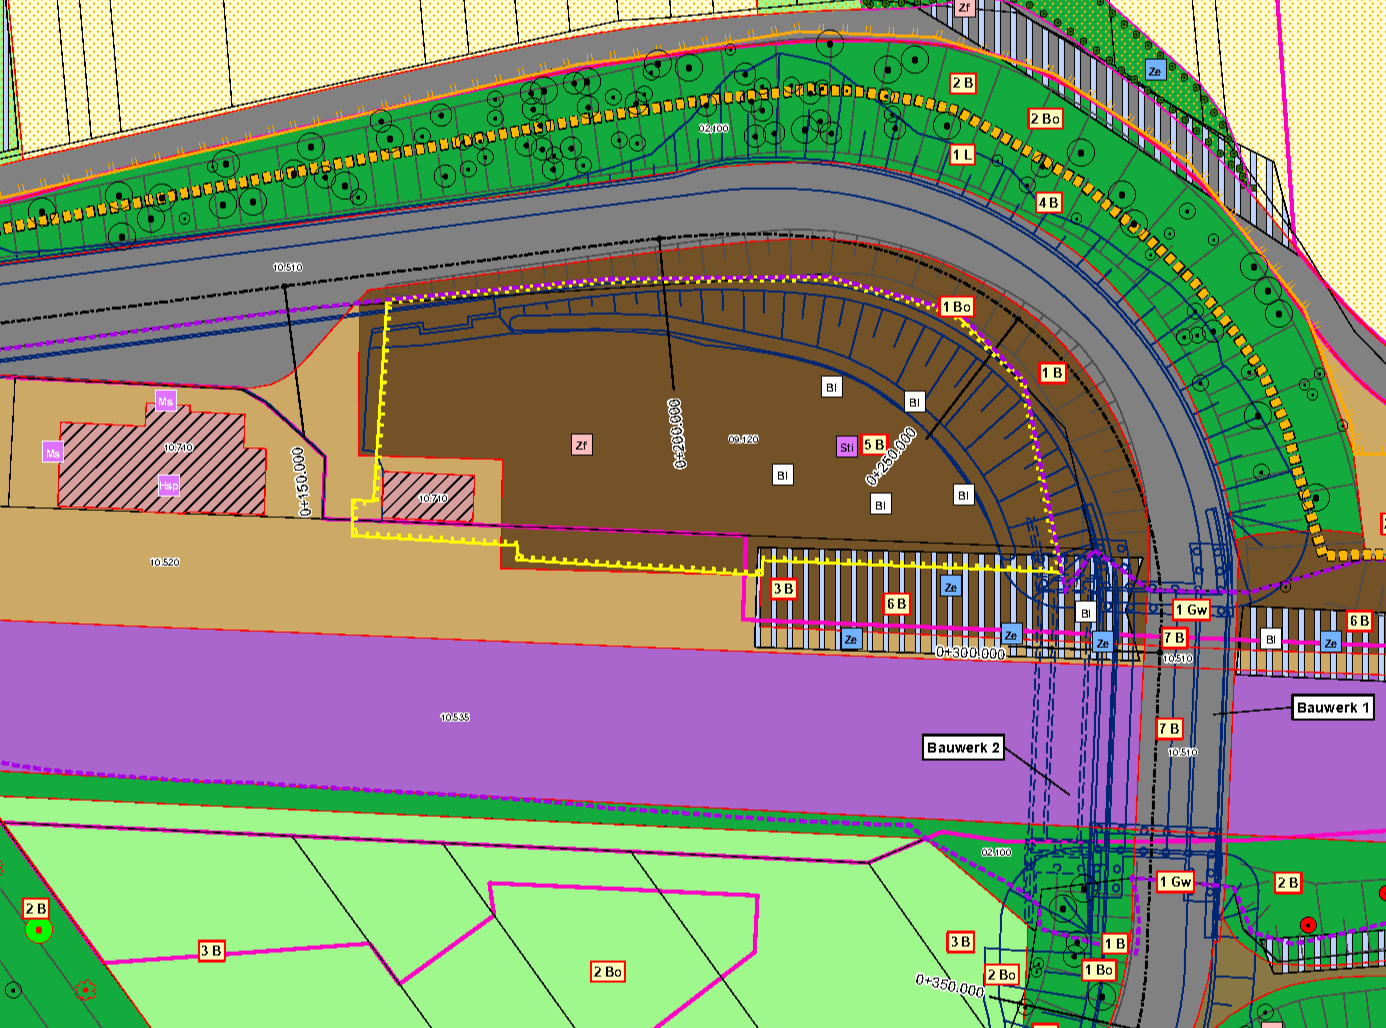Pick the "1 Bo" label on yellow dotted boundary
1386x1028 pixels.
[x=956, y=307]
